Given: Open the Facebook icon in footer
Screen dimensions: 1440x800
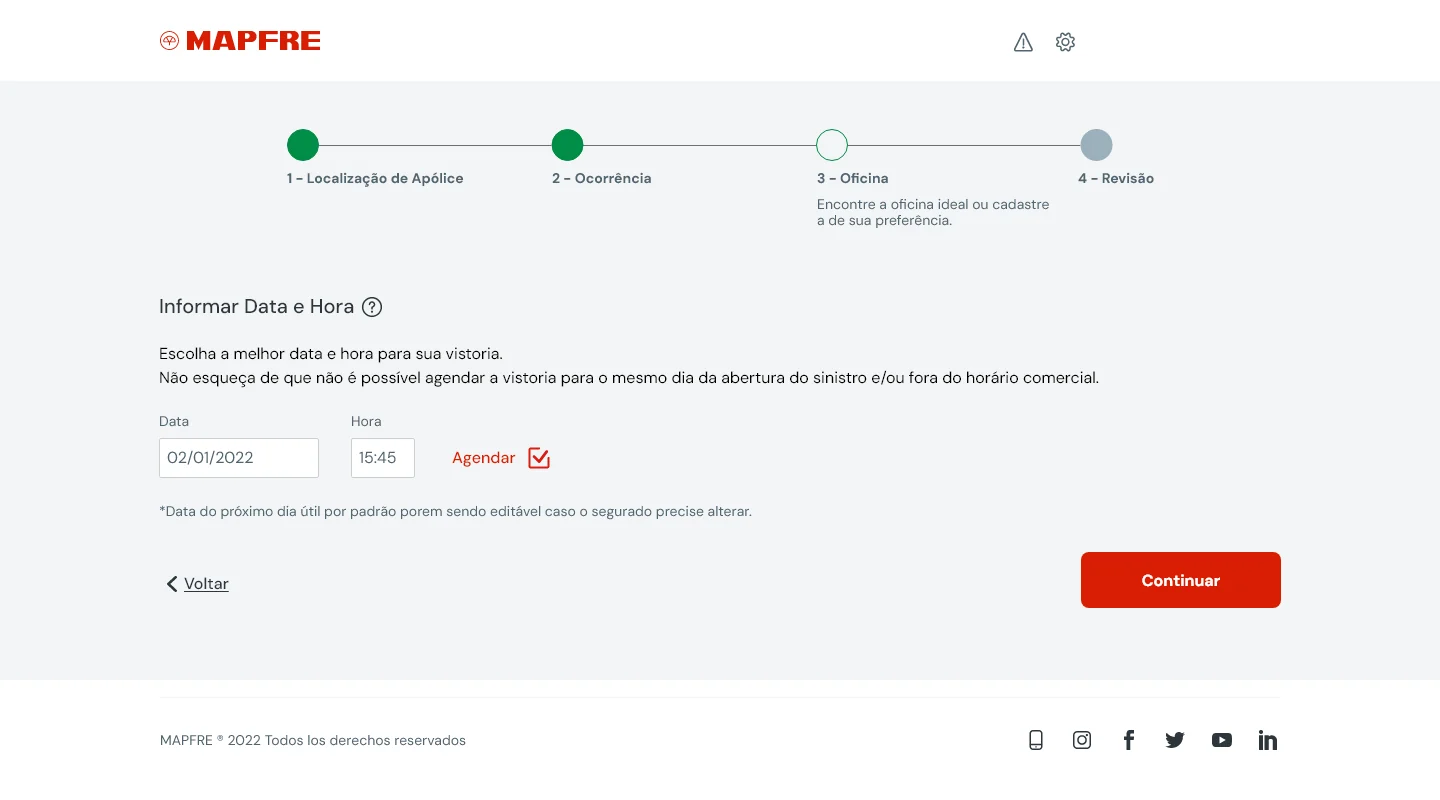Looking at the screenshot, I should click(1128, 740).
